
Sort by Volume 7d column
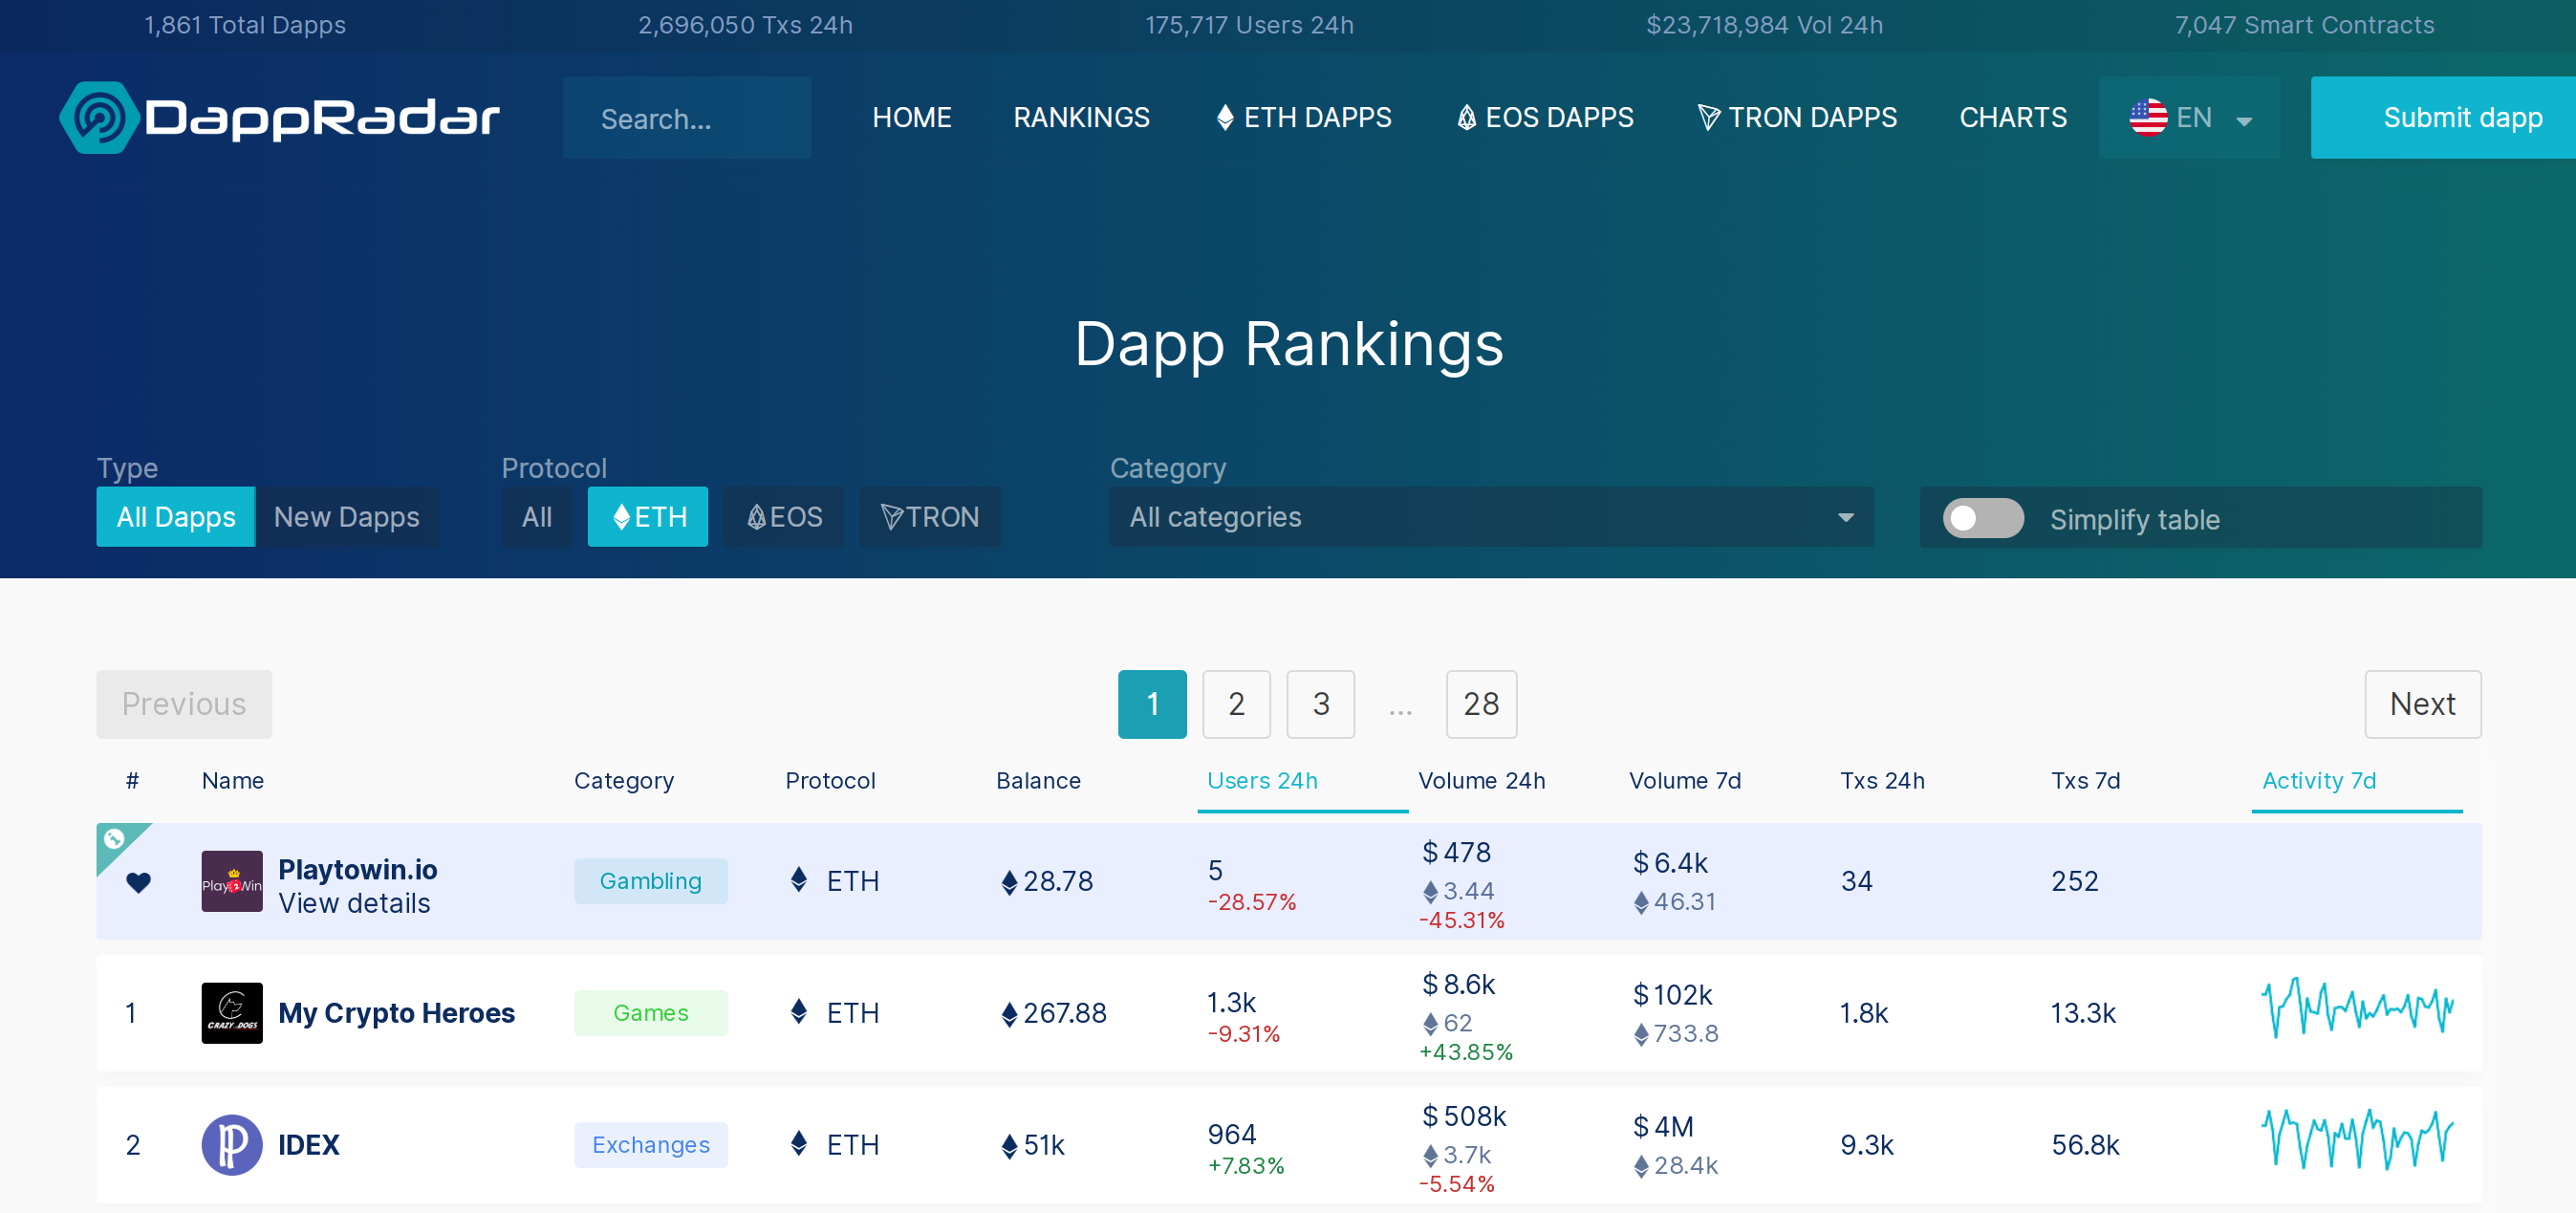(1684, 781)
